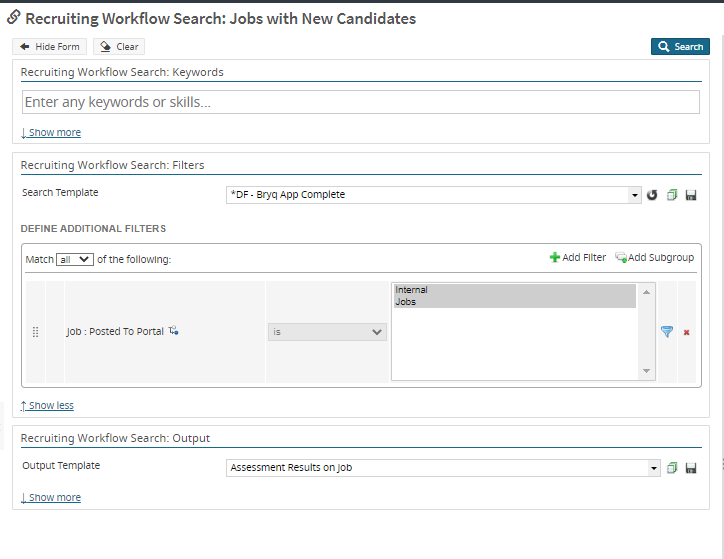Collapse filters with the Show less link
The height and width of the screenshot is (559, 724).
[47, 405]
